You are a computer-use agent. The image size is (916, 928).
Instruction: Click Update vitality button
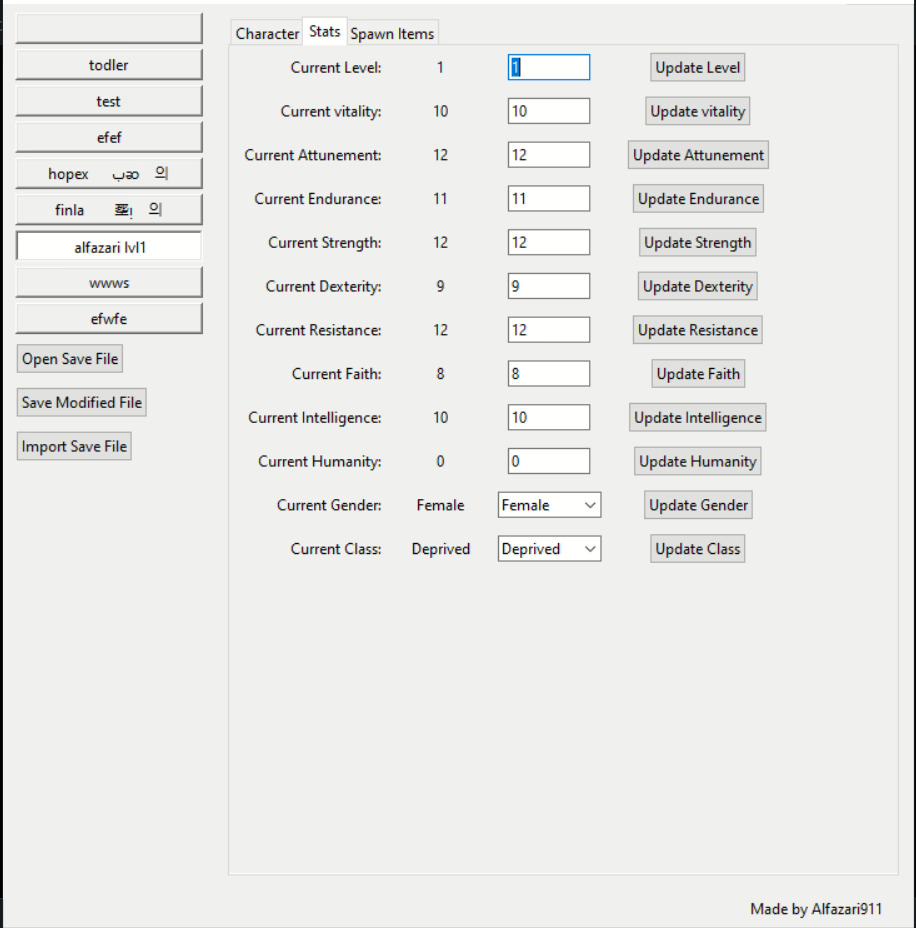[x=698, y=111]
